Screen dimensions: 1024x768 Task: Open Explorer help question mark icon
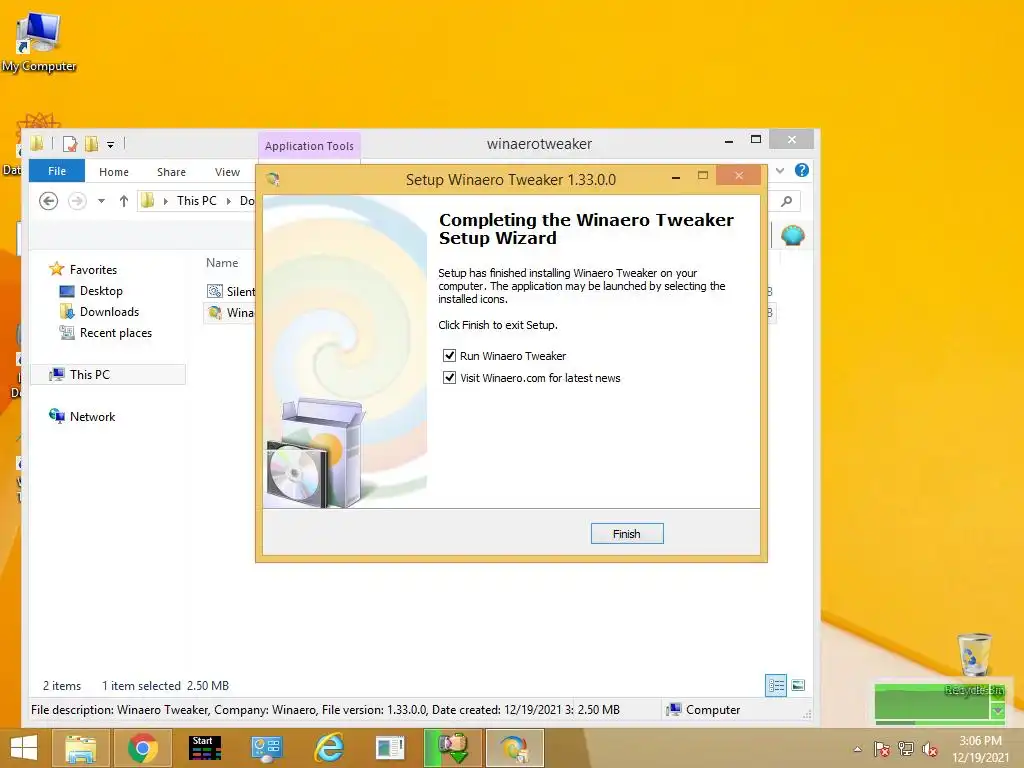pos(801,170)
